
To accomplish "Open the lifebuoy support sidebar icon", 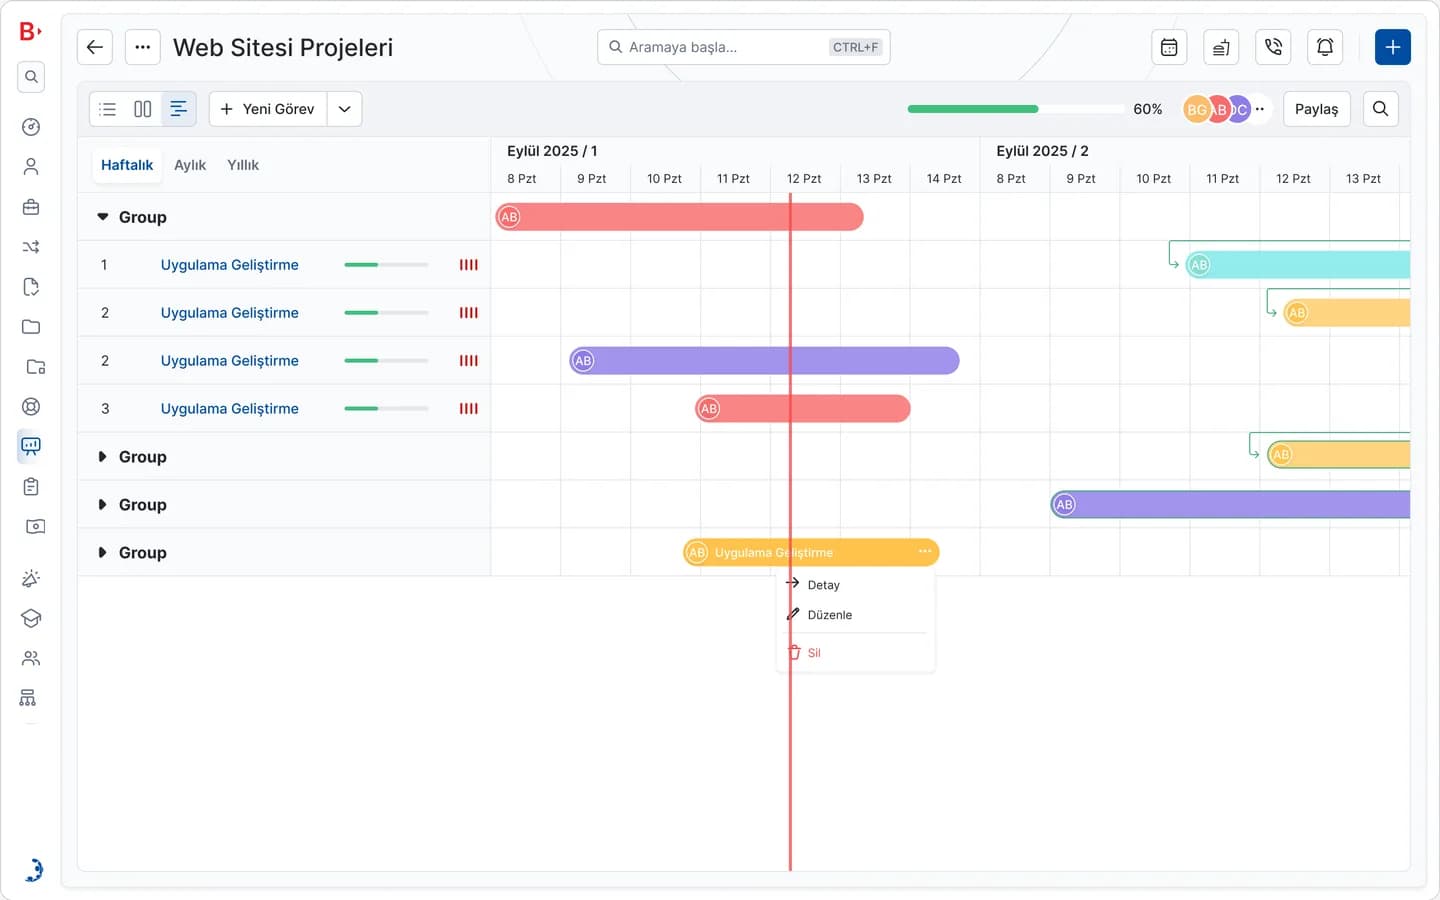I will point(31,406).
